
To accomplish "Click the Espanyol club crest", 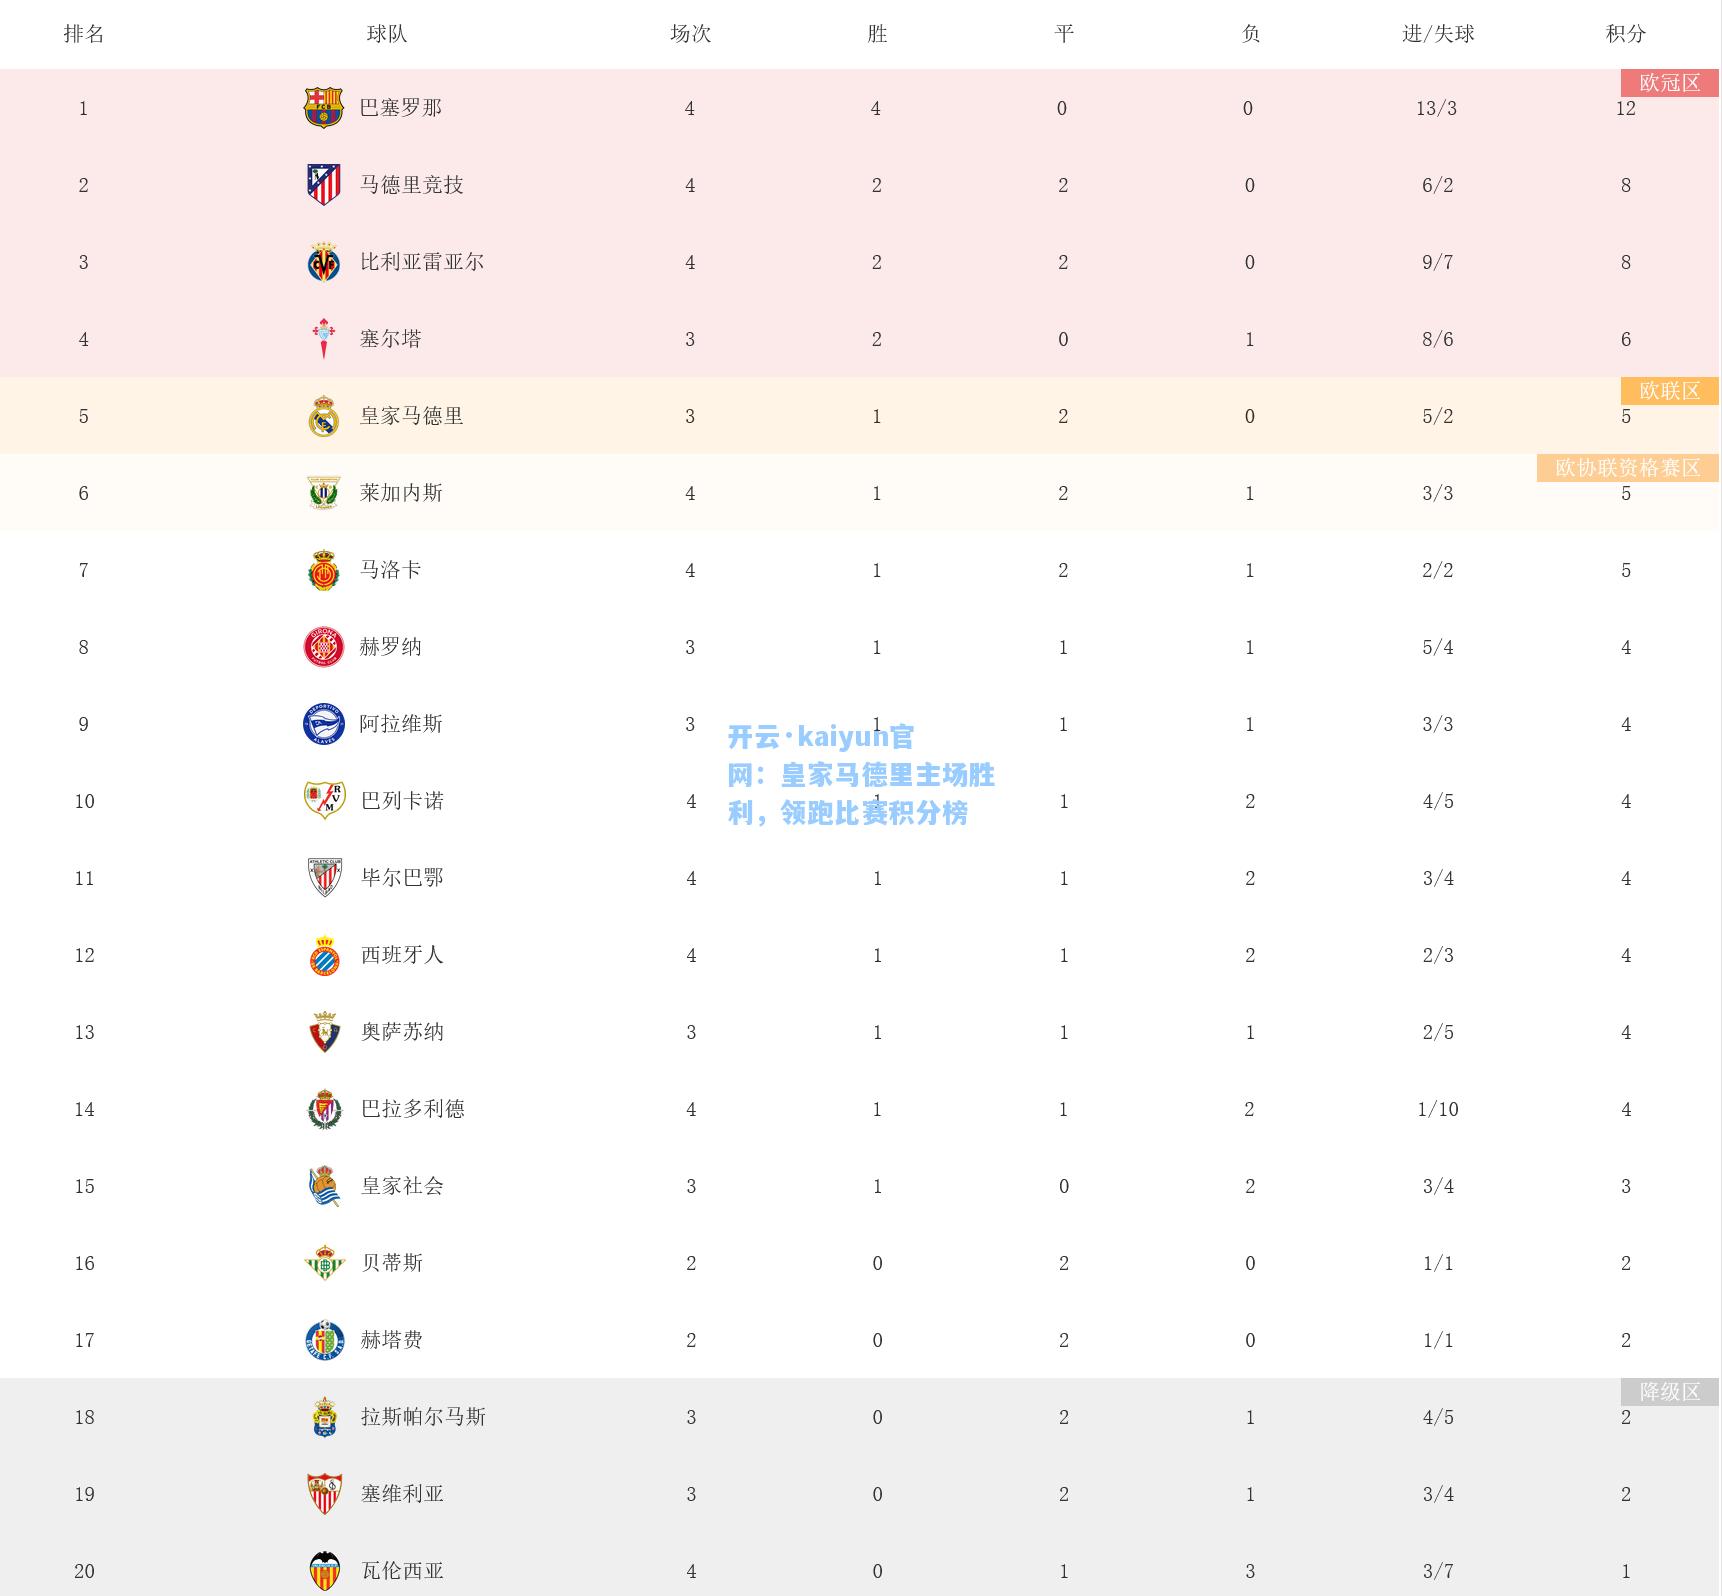I will tap(324, 955).
